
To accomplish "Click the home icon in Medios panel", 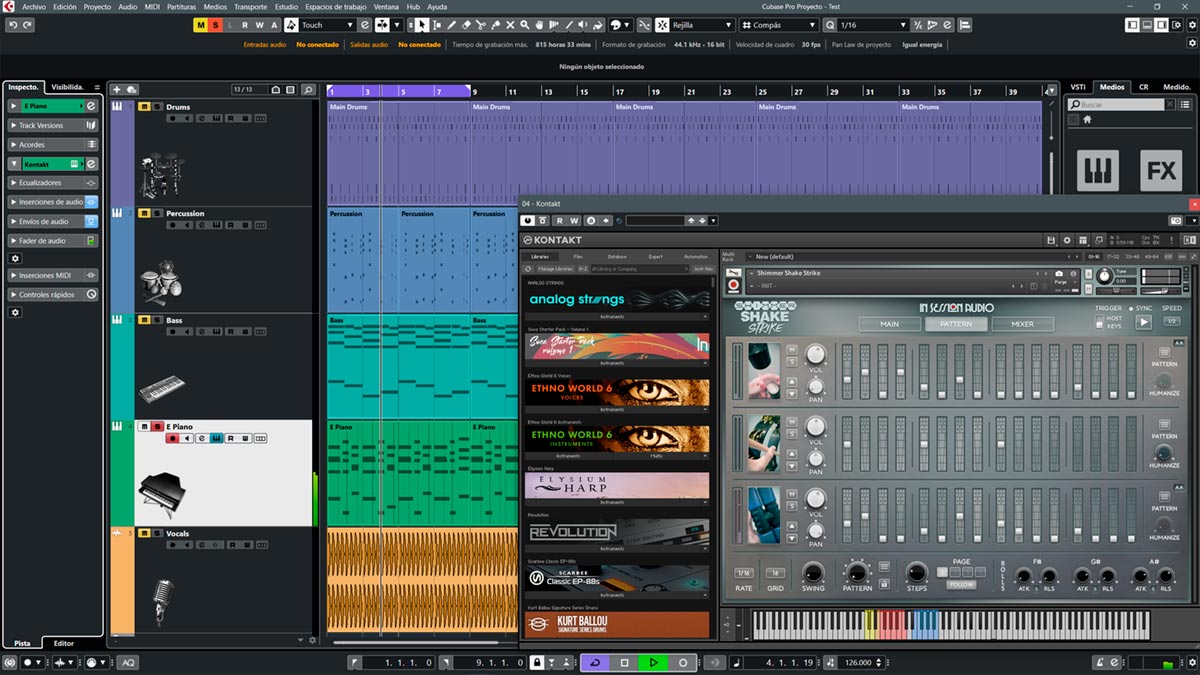I will tap(1087, 119).
